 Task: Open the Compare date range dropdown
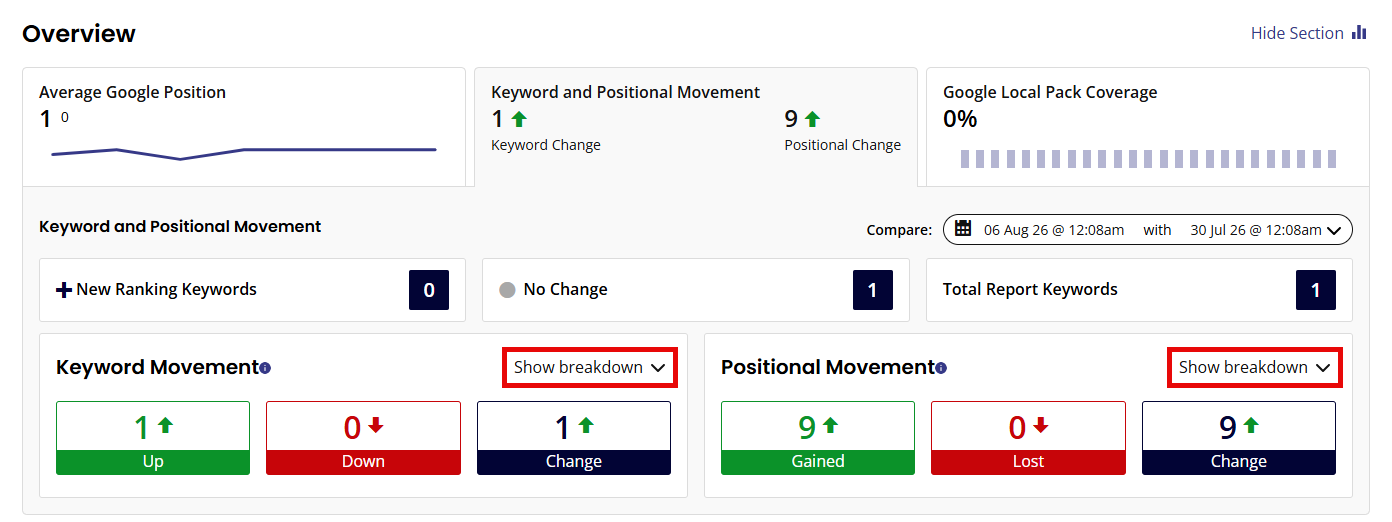tap(1148, 230)
